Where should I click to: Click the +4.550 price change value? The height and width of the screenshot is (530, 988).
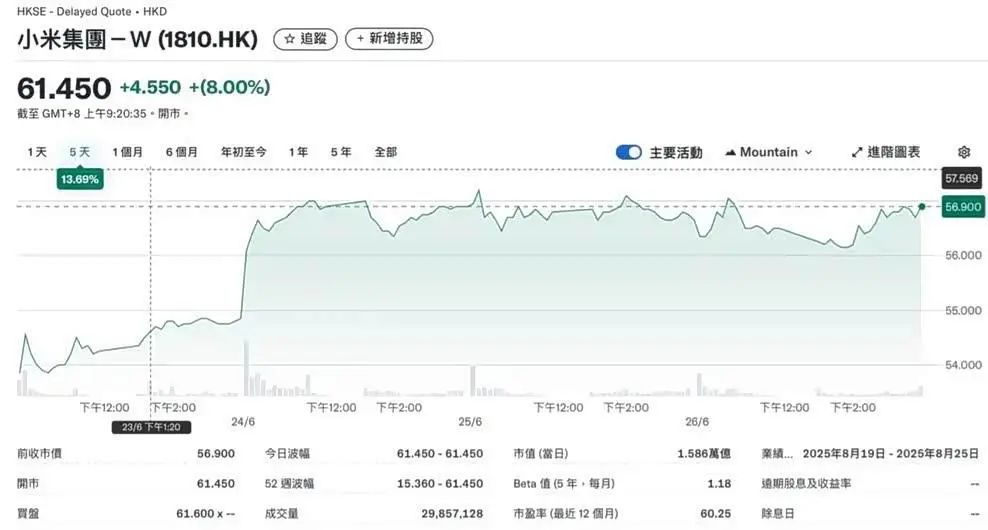pos(150,88)
